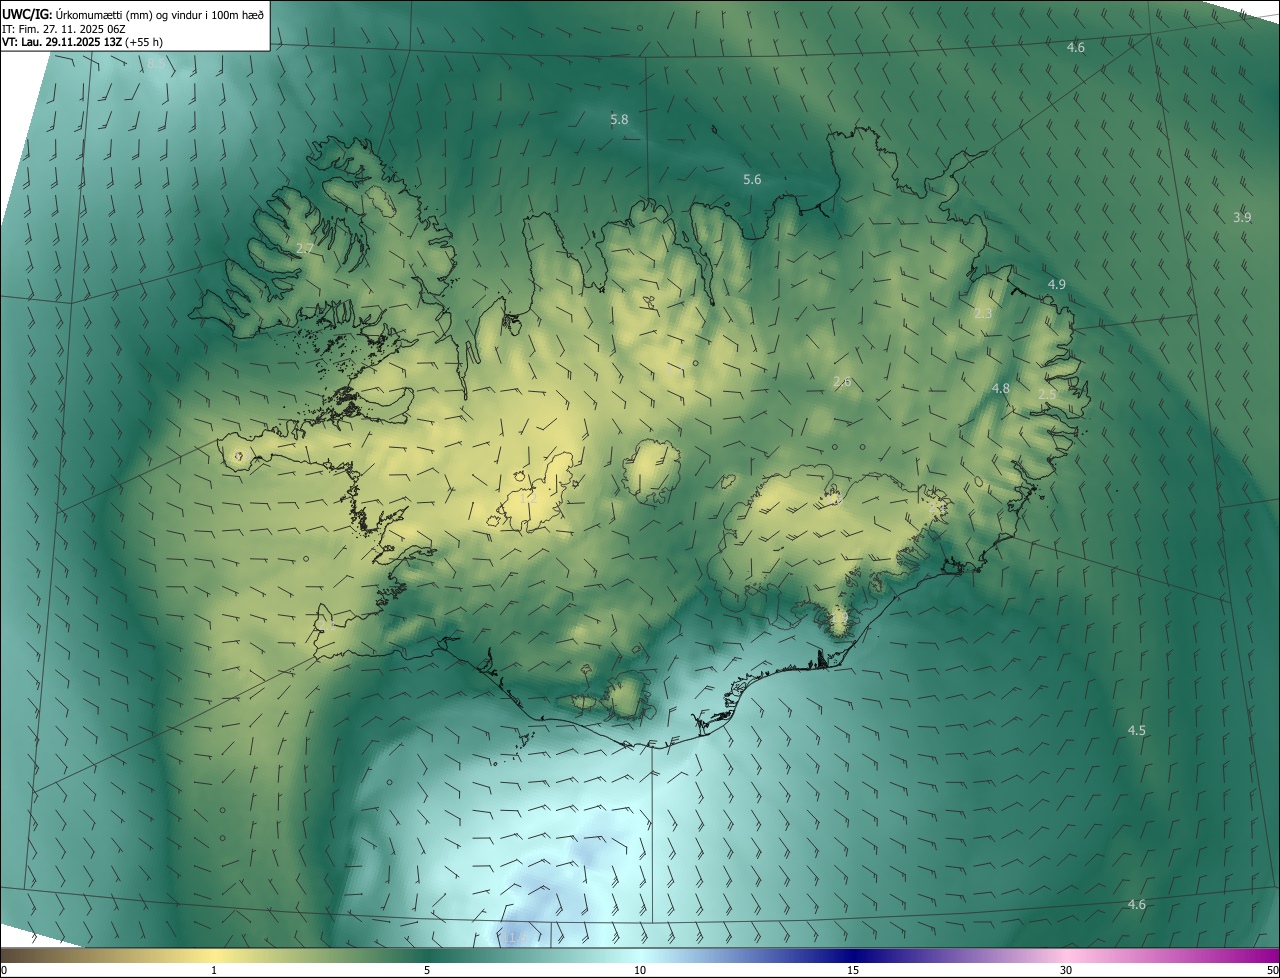
Task: Click the 15 mark on the color legend
Action: tap(853, 970)
